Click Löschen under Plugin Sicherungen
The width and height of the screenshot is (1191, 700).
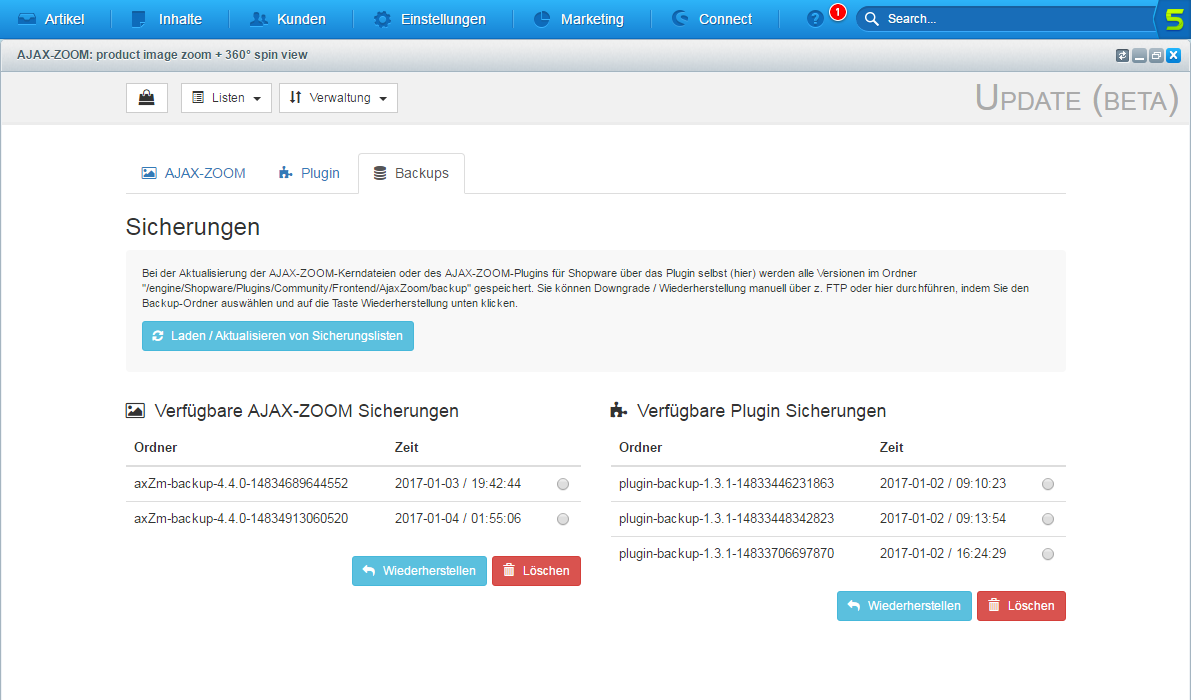pos(1021,606)
